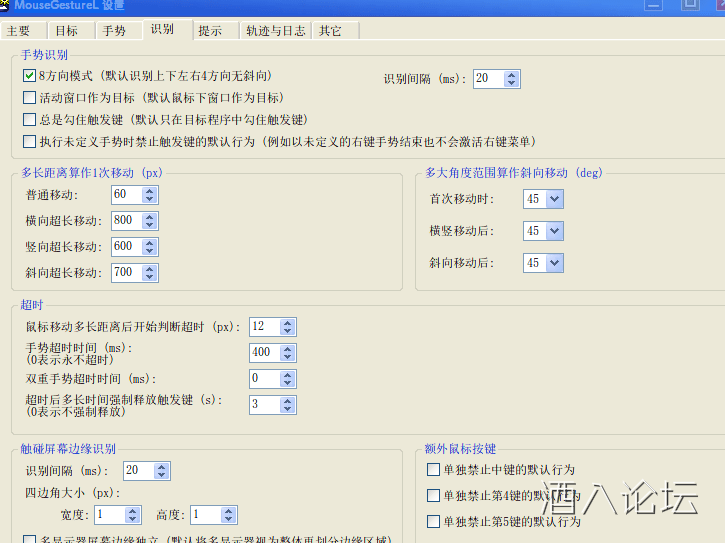
Task: Click the 宽度 corner size field
Action: (108, 515)
